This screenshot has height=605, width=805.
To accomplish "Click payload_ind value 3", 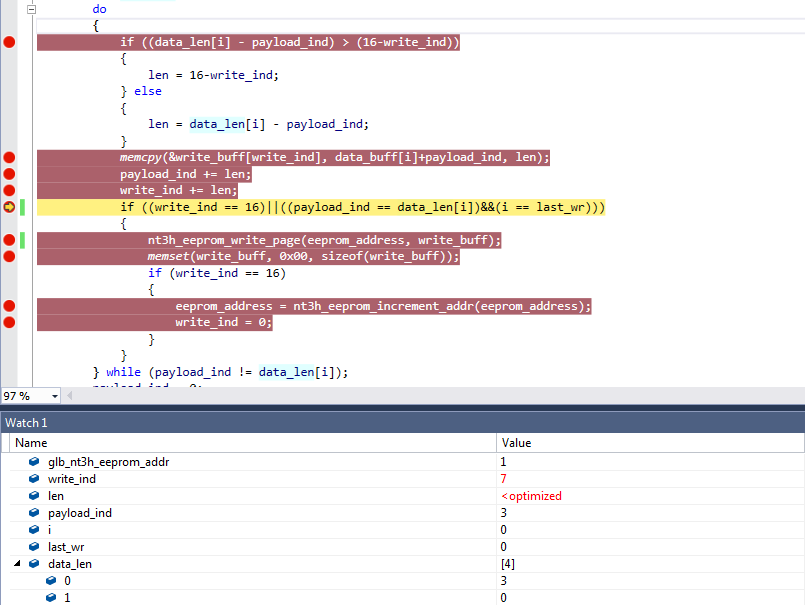I will click(x=503, y=513).
